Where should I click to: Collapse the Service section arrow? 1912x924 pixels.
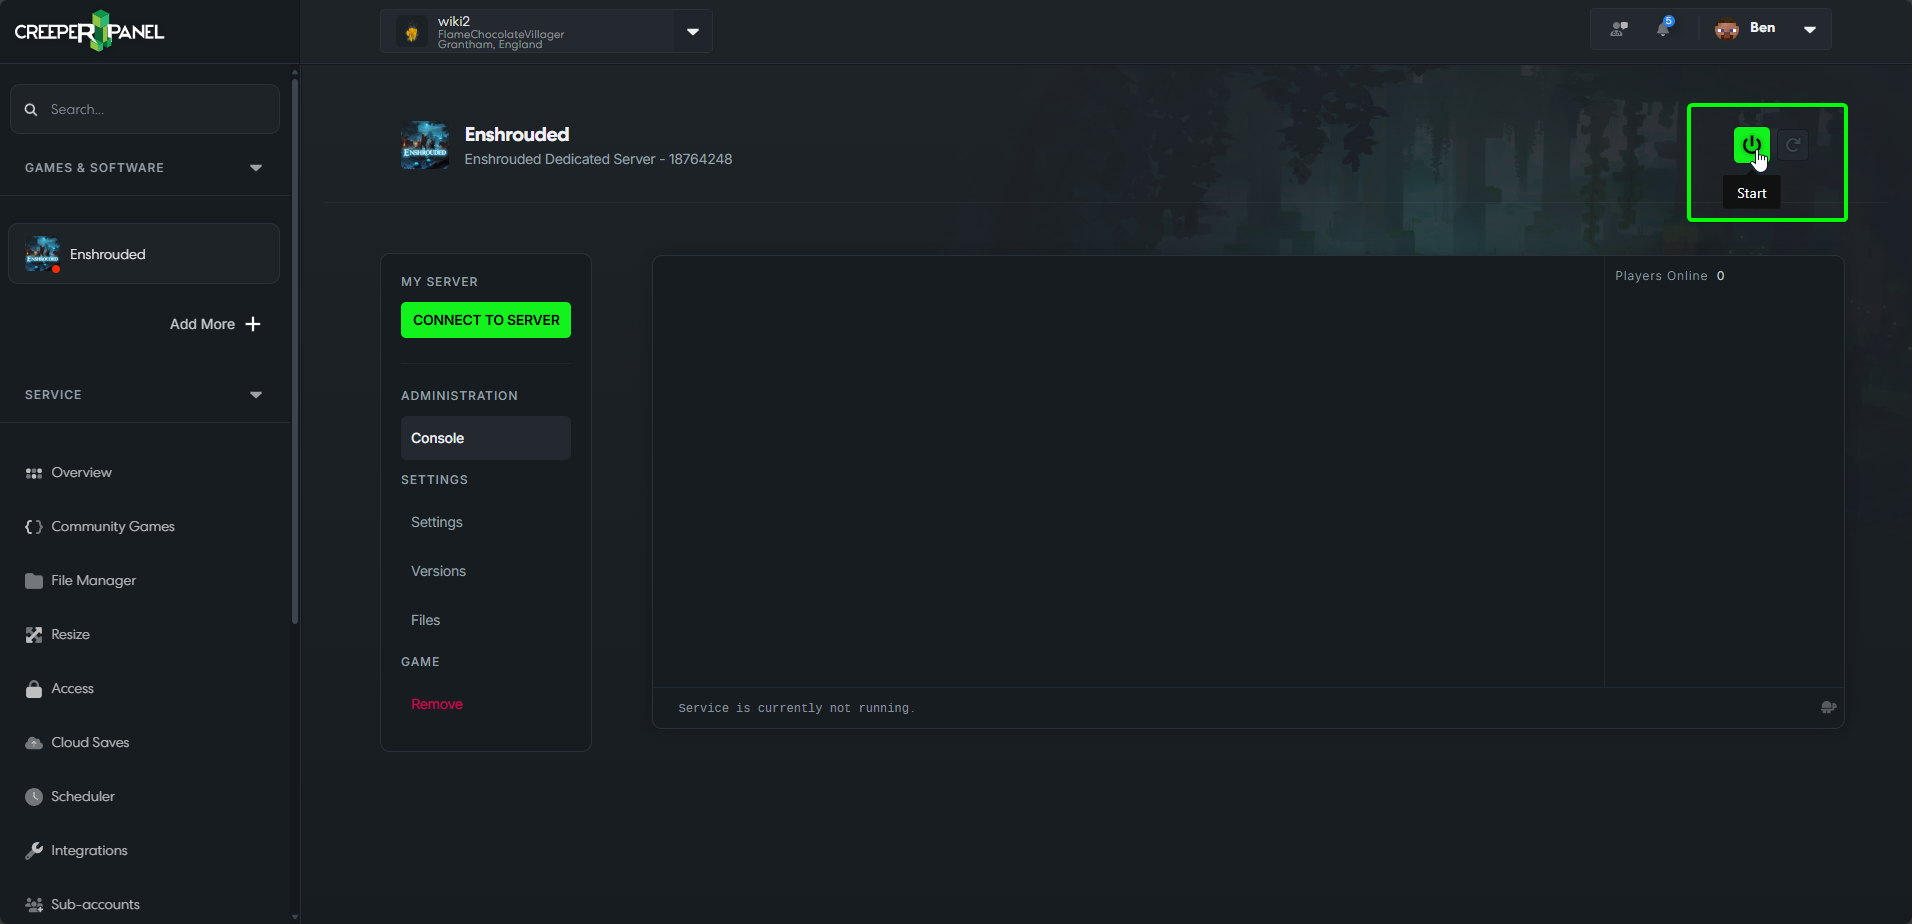pos(256,395)
